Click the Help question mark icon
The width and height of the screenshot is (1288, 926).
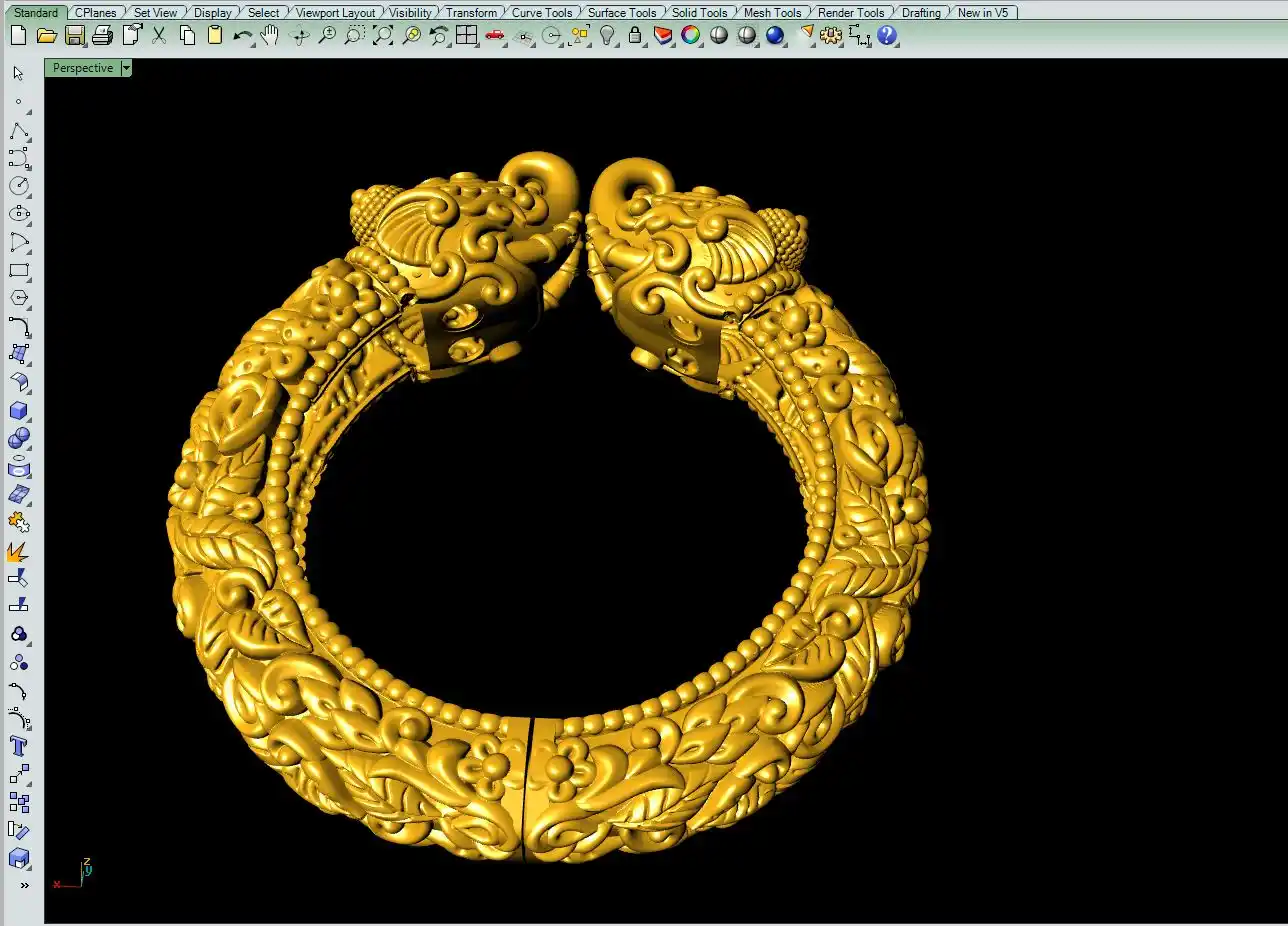(x=887, y=36)
